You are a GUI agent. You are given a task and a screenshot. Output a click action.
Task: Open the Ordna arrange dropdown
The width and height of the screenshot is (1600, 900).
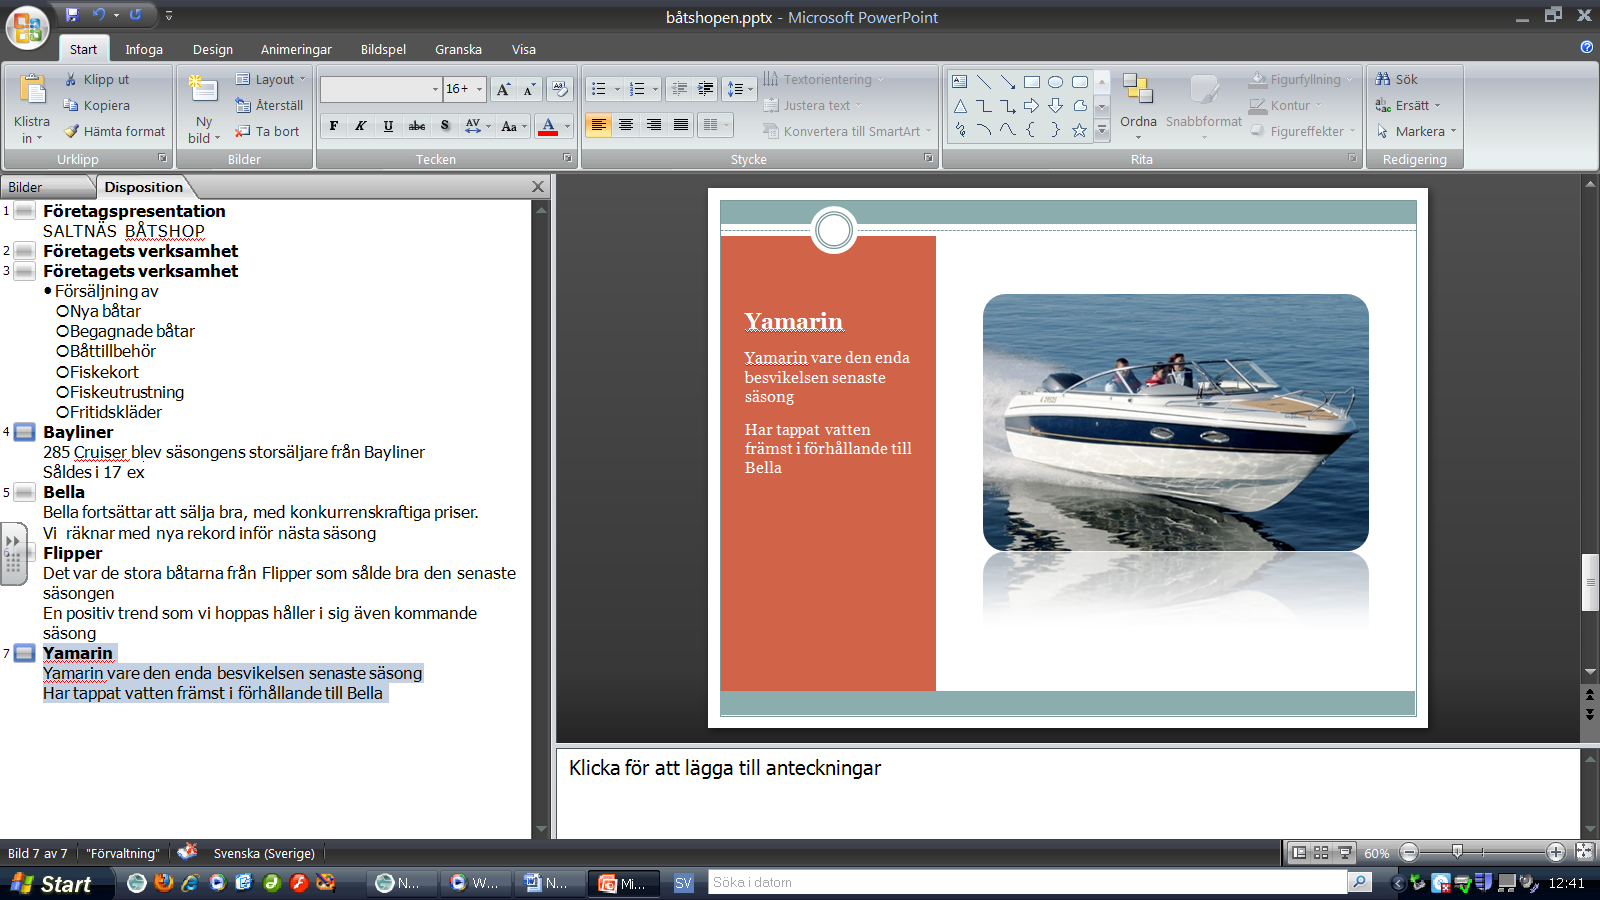tap(1138, 105)
